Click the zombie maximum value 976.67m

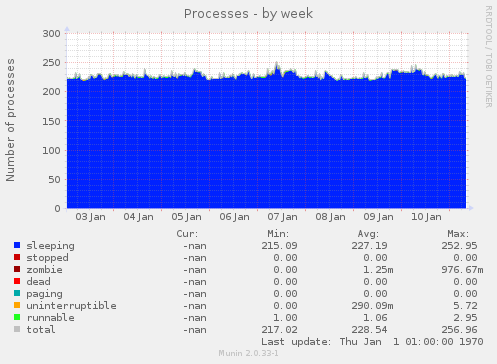(x=462, y=270)
